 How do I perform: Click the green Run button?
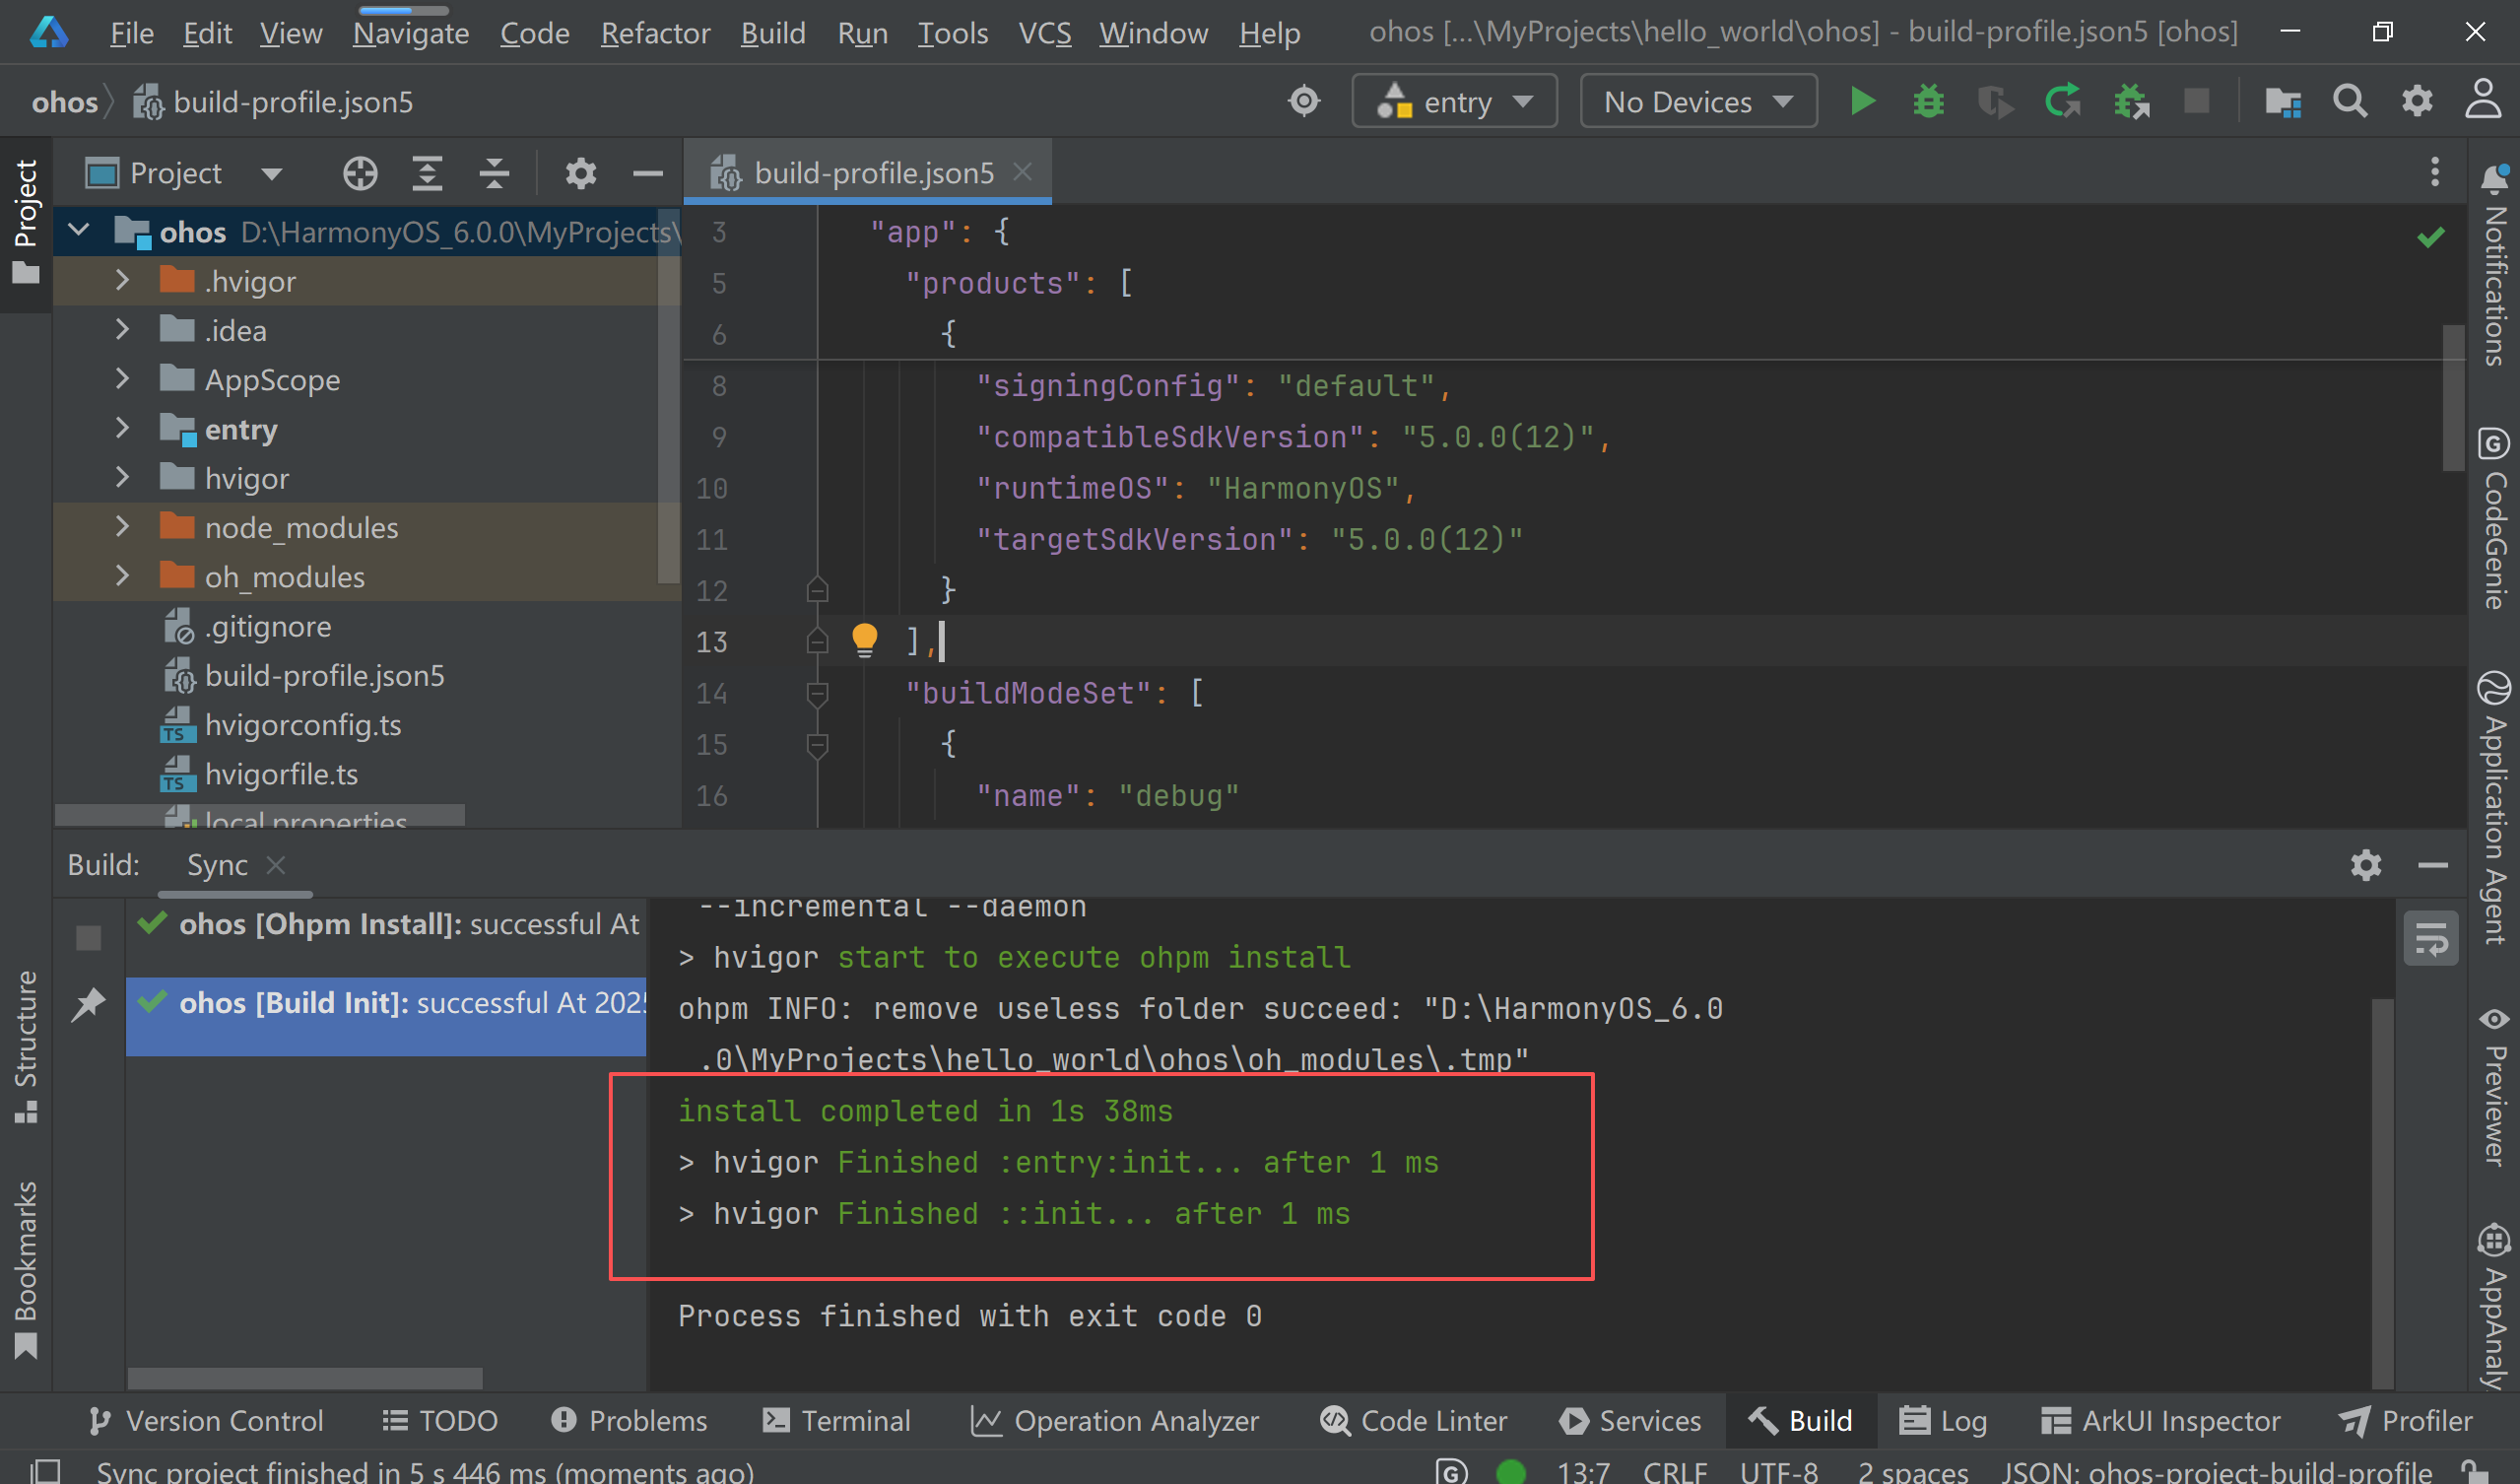[1861, 101]
